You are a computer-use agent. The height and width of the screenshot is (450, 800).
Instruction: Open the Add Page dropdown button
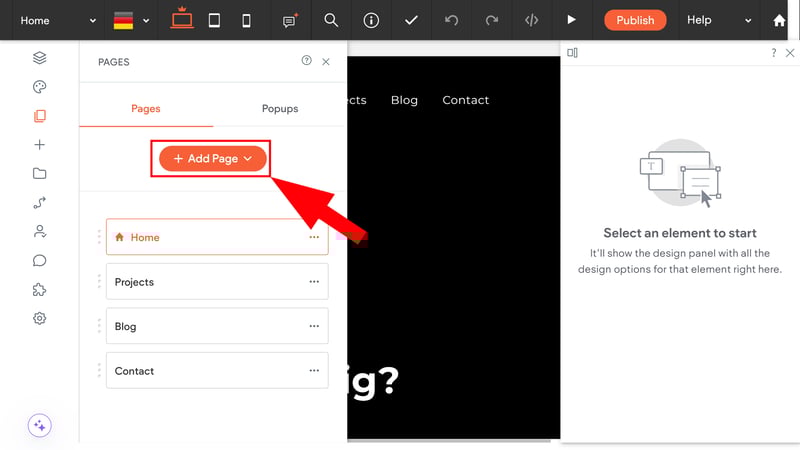(x=213, y=159)
